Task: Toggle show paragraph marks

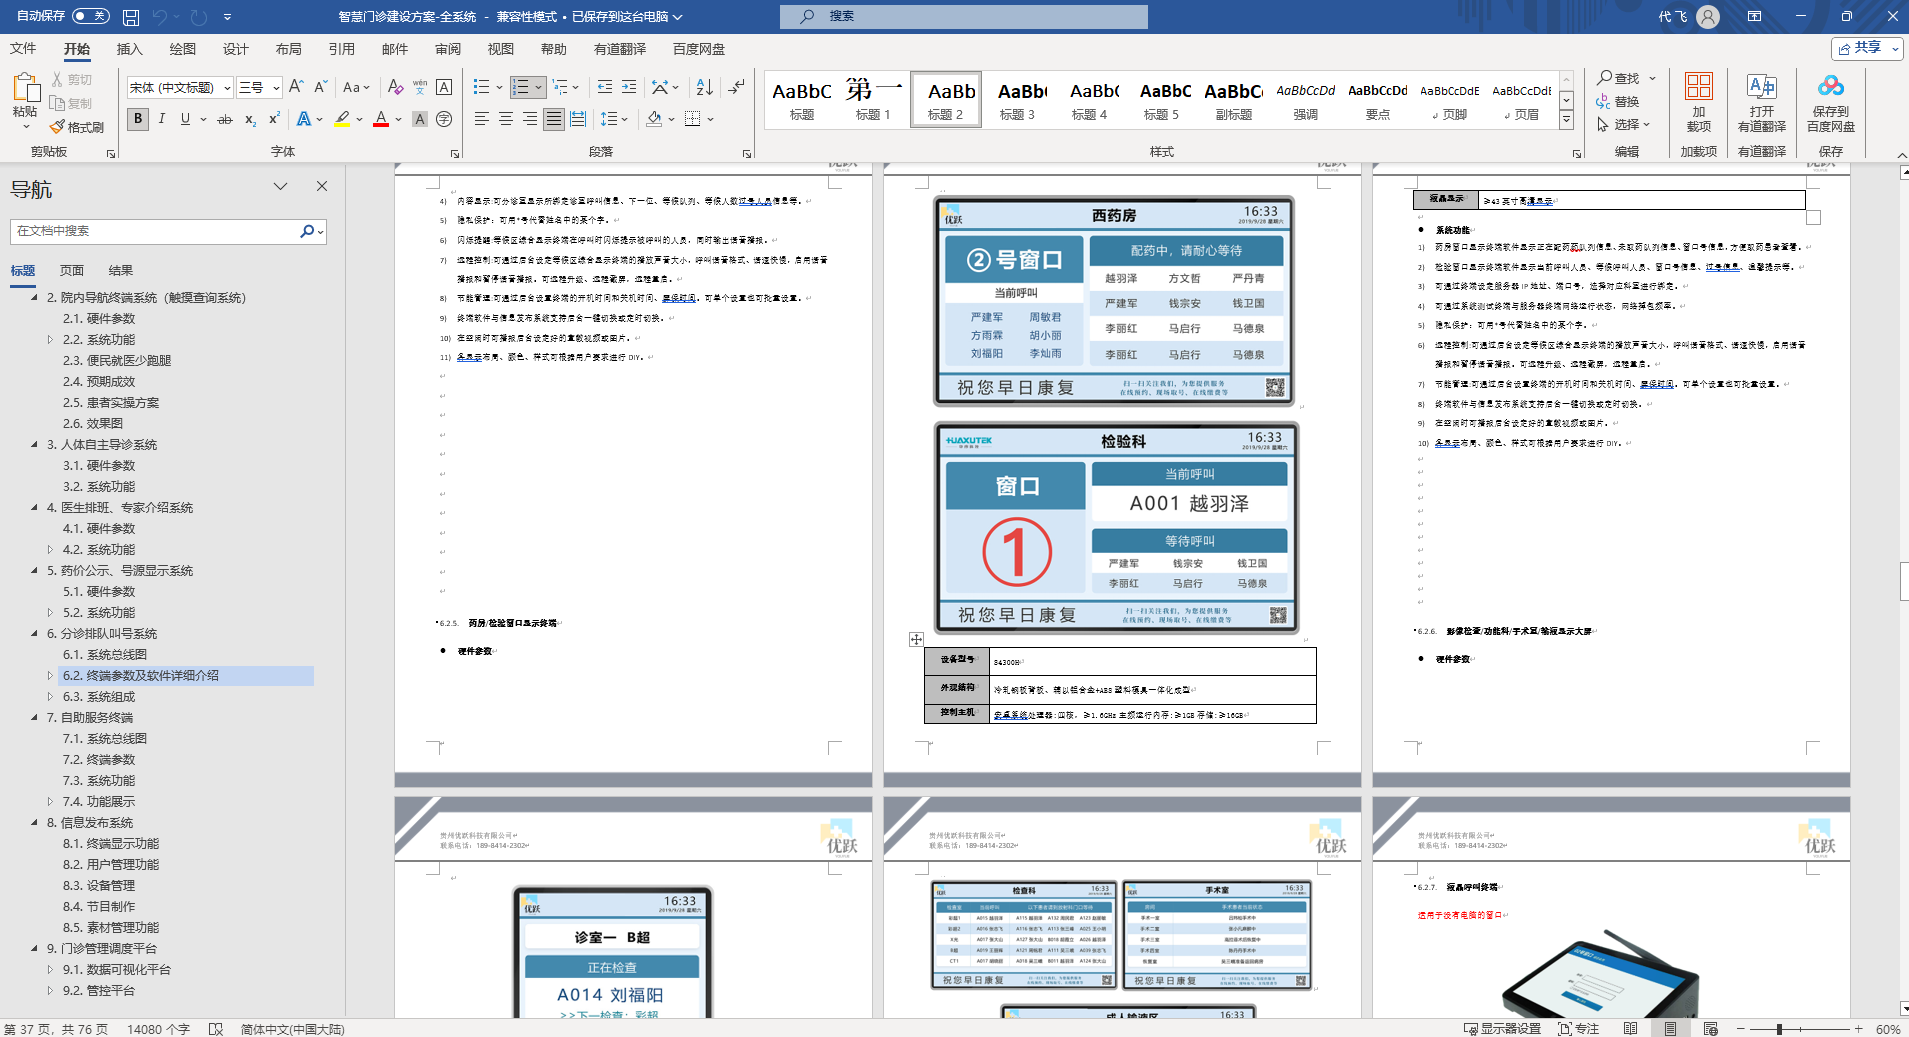Action: [737, 87]
